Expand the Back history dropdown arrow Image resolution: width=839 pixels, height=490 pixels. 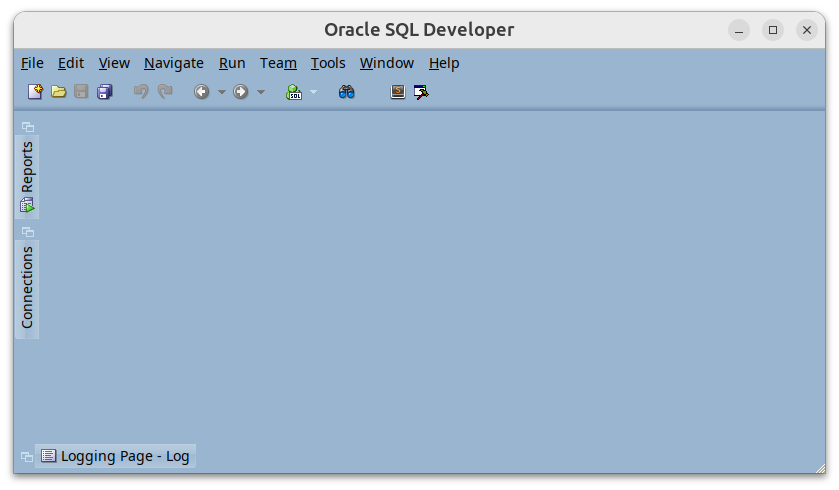[x=221, y=92]
